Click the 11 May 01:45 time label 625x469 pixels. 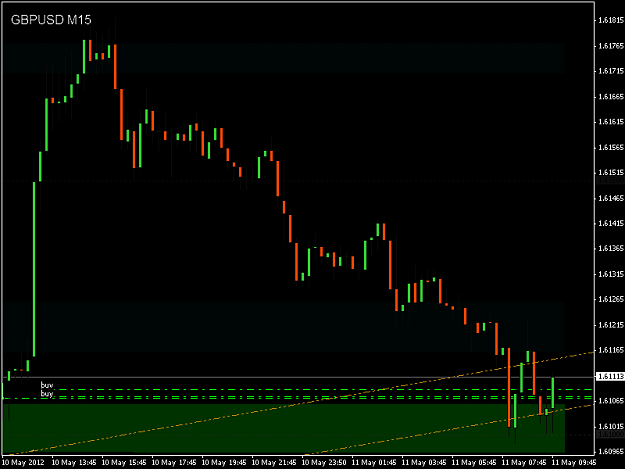click(x=374, y=462)
